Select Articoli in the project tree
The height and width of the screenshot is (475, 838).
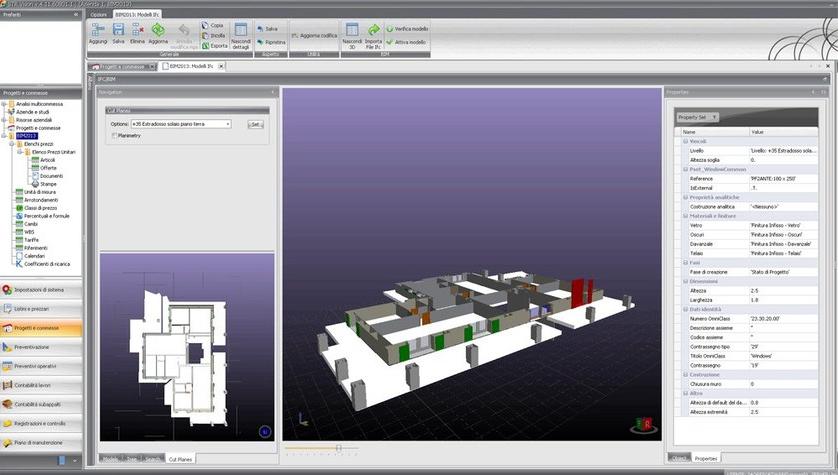48,160
